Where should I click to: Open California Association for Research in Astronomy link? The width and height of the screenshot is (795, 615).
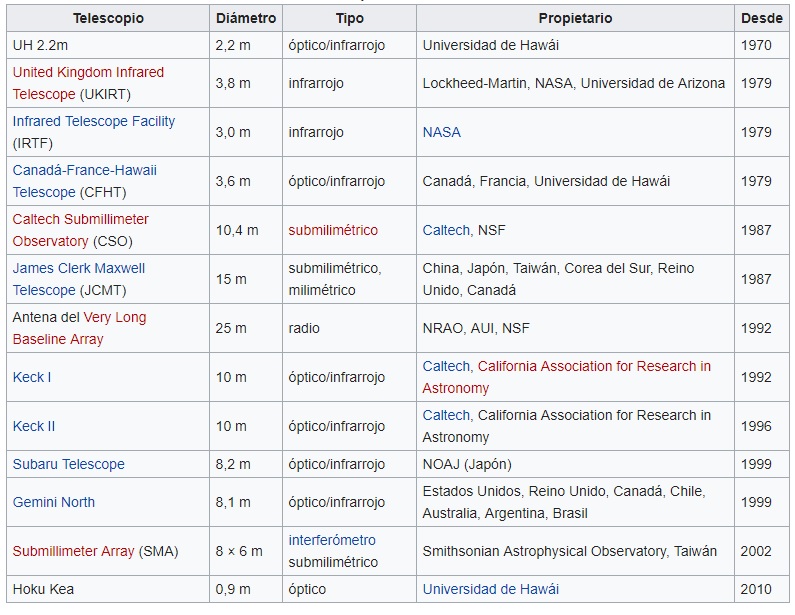tap(566, 377)
